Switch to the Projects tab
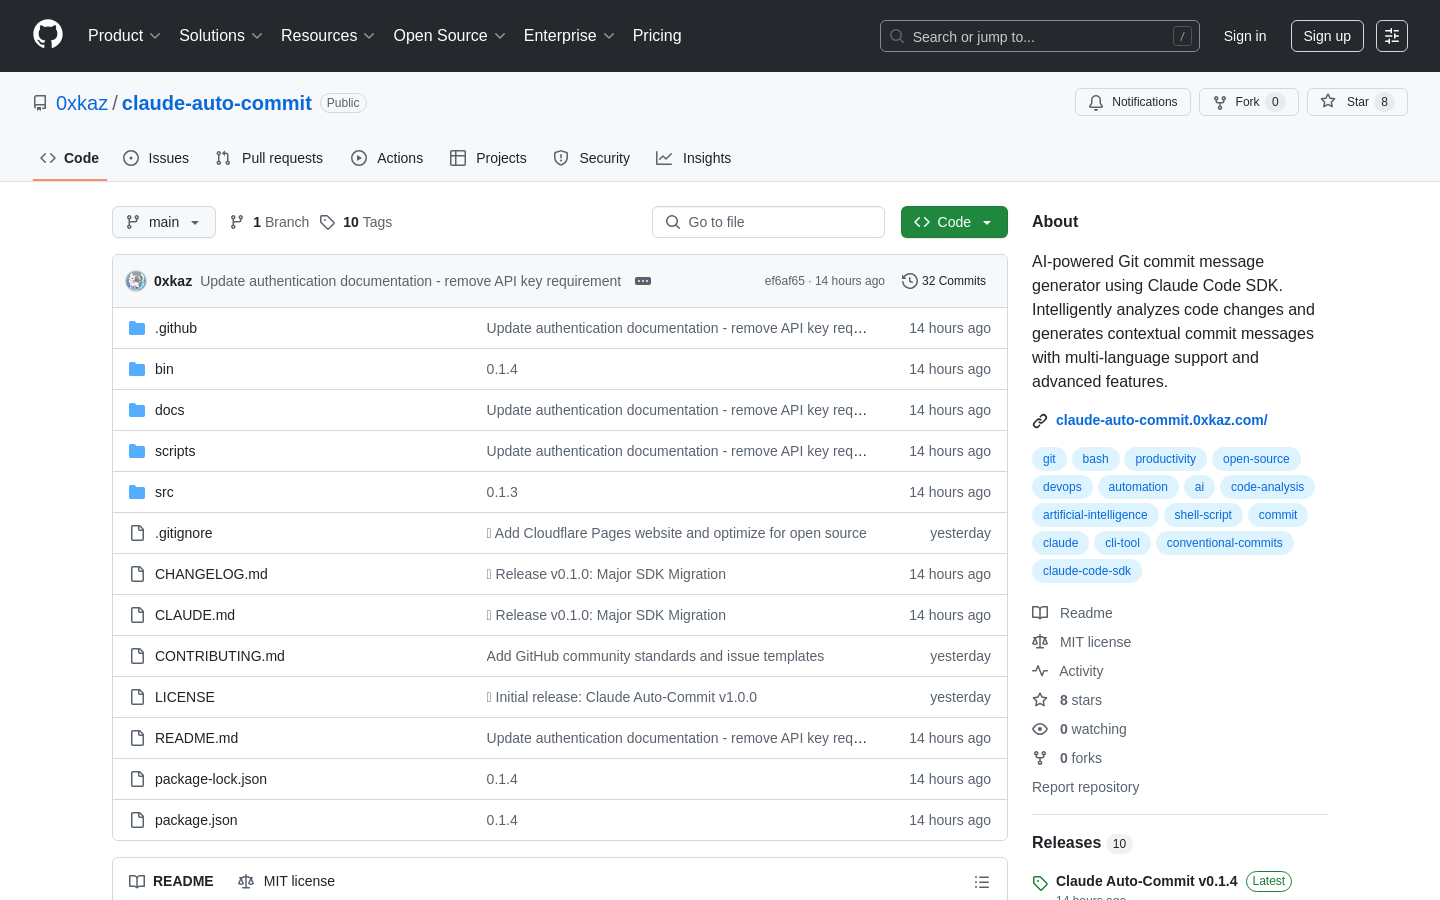This screenshot has width=1440, height=900. pos(488,158)
